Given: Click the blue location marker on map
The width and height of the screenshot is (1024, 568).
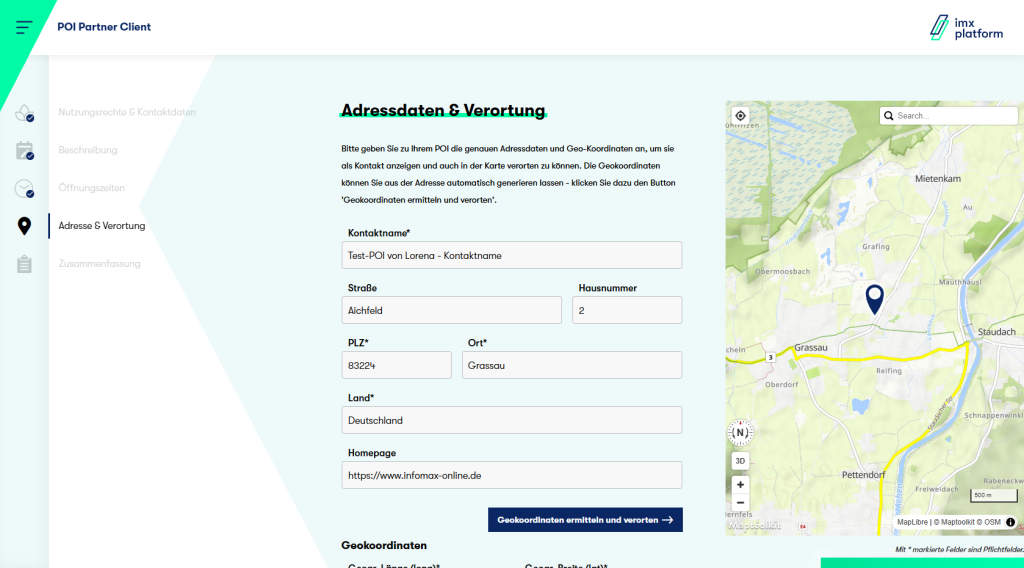Looking at the screenshot, I should pyautogui.click(x=875, y=298).
